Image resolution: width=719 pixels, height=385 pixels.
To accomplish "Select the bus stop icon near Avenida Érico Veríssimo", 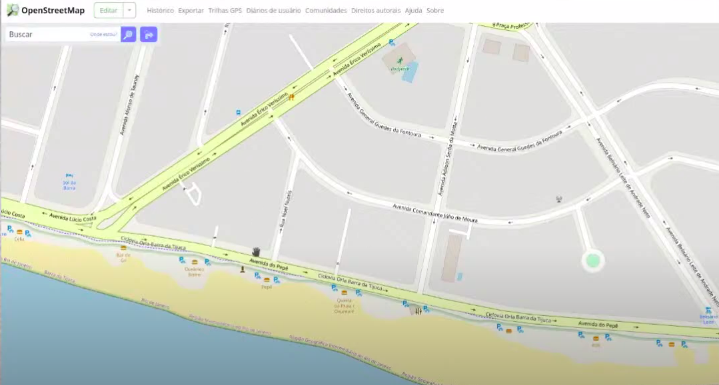I will click(238, 112).
